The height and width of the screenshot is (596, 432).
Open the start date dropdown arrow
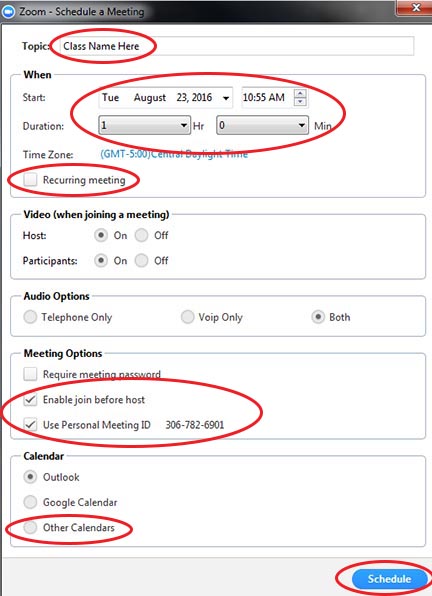tap(226, 98)
